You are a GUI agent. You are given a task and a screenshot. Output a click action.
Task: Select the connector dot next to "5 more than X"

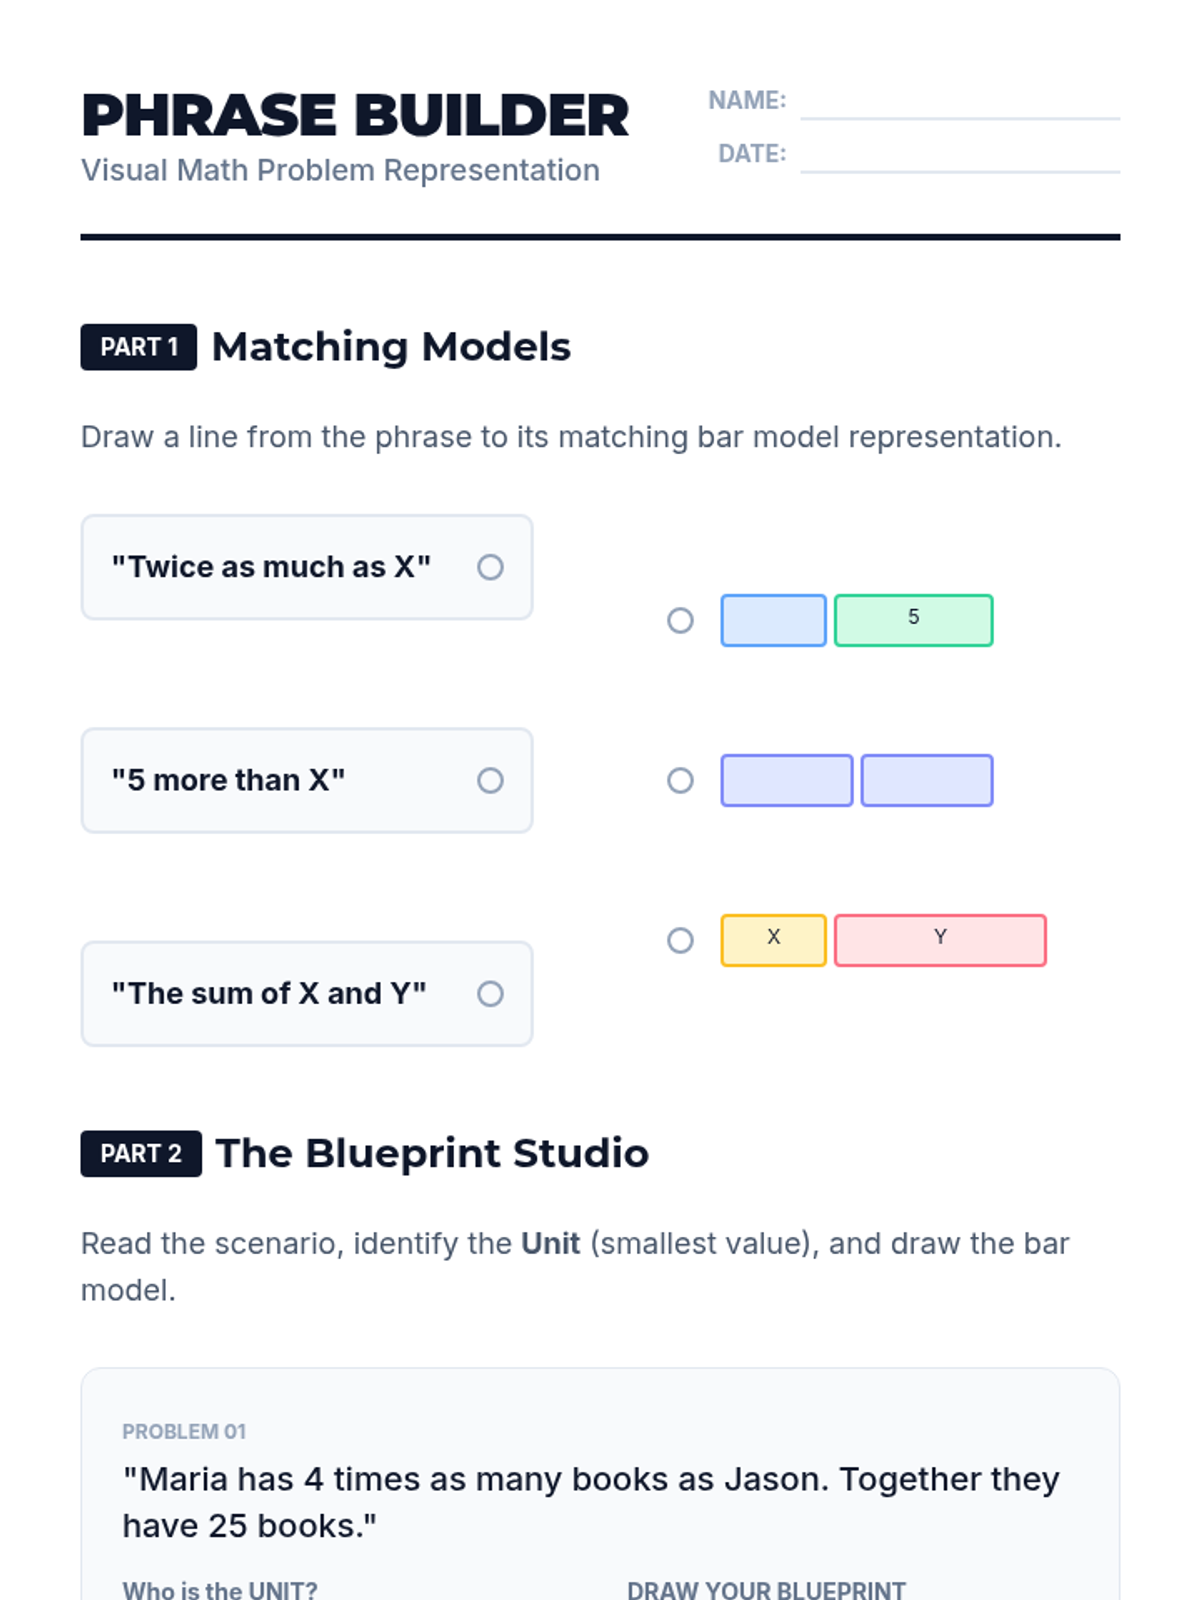point(490,780)
